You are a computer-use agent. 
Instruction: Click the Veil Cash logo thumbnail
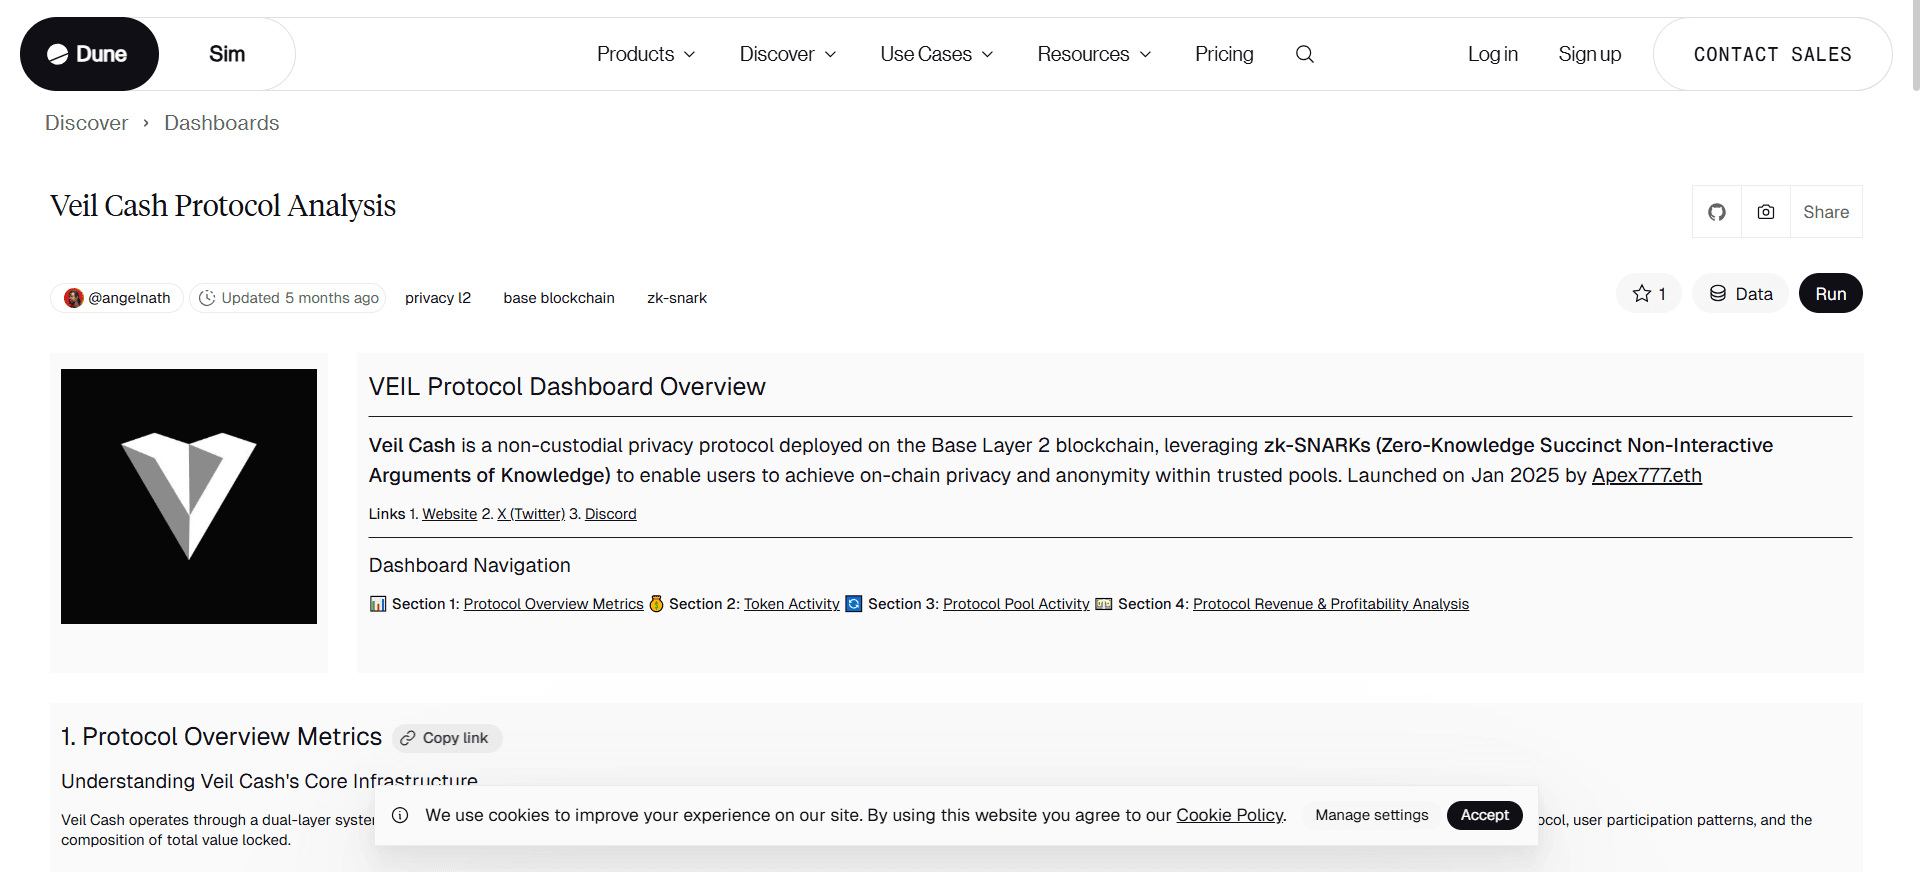tap(189, 496)
